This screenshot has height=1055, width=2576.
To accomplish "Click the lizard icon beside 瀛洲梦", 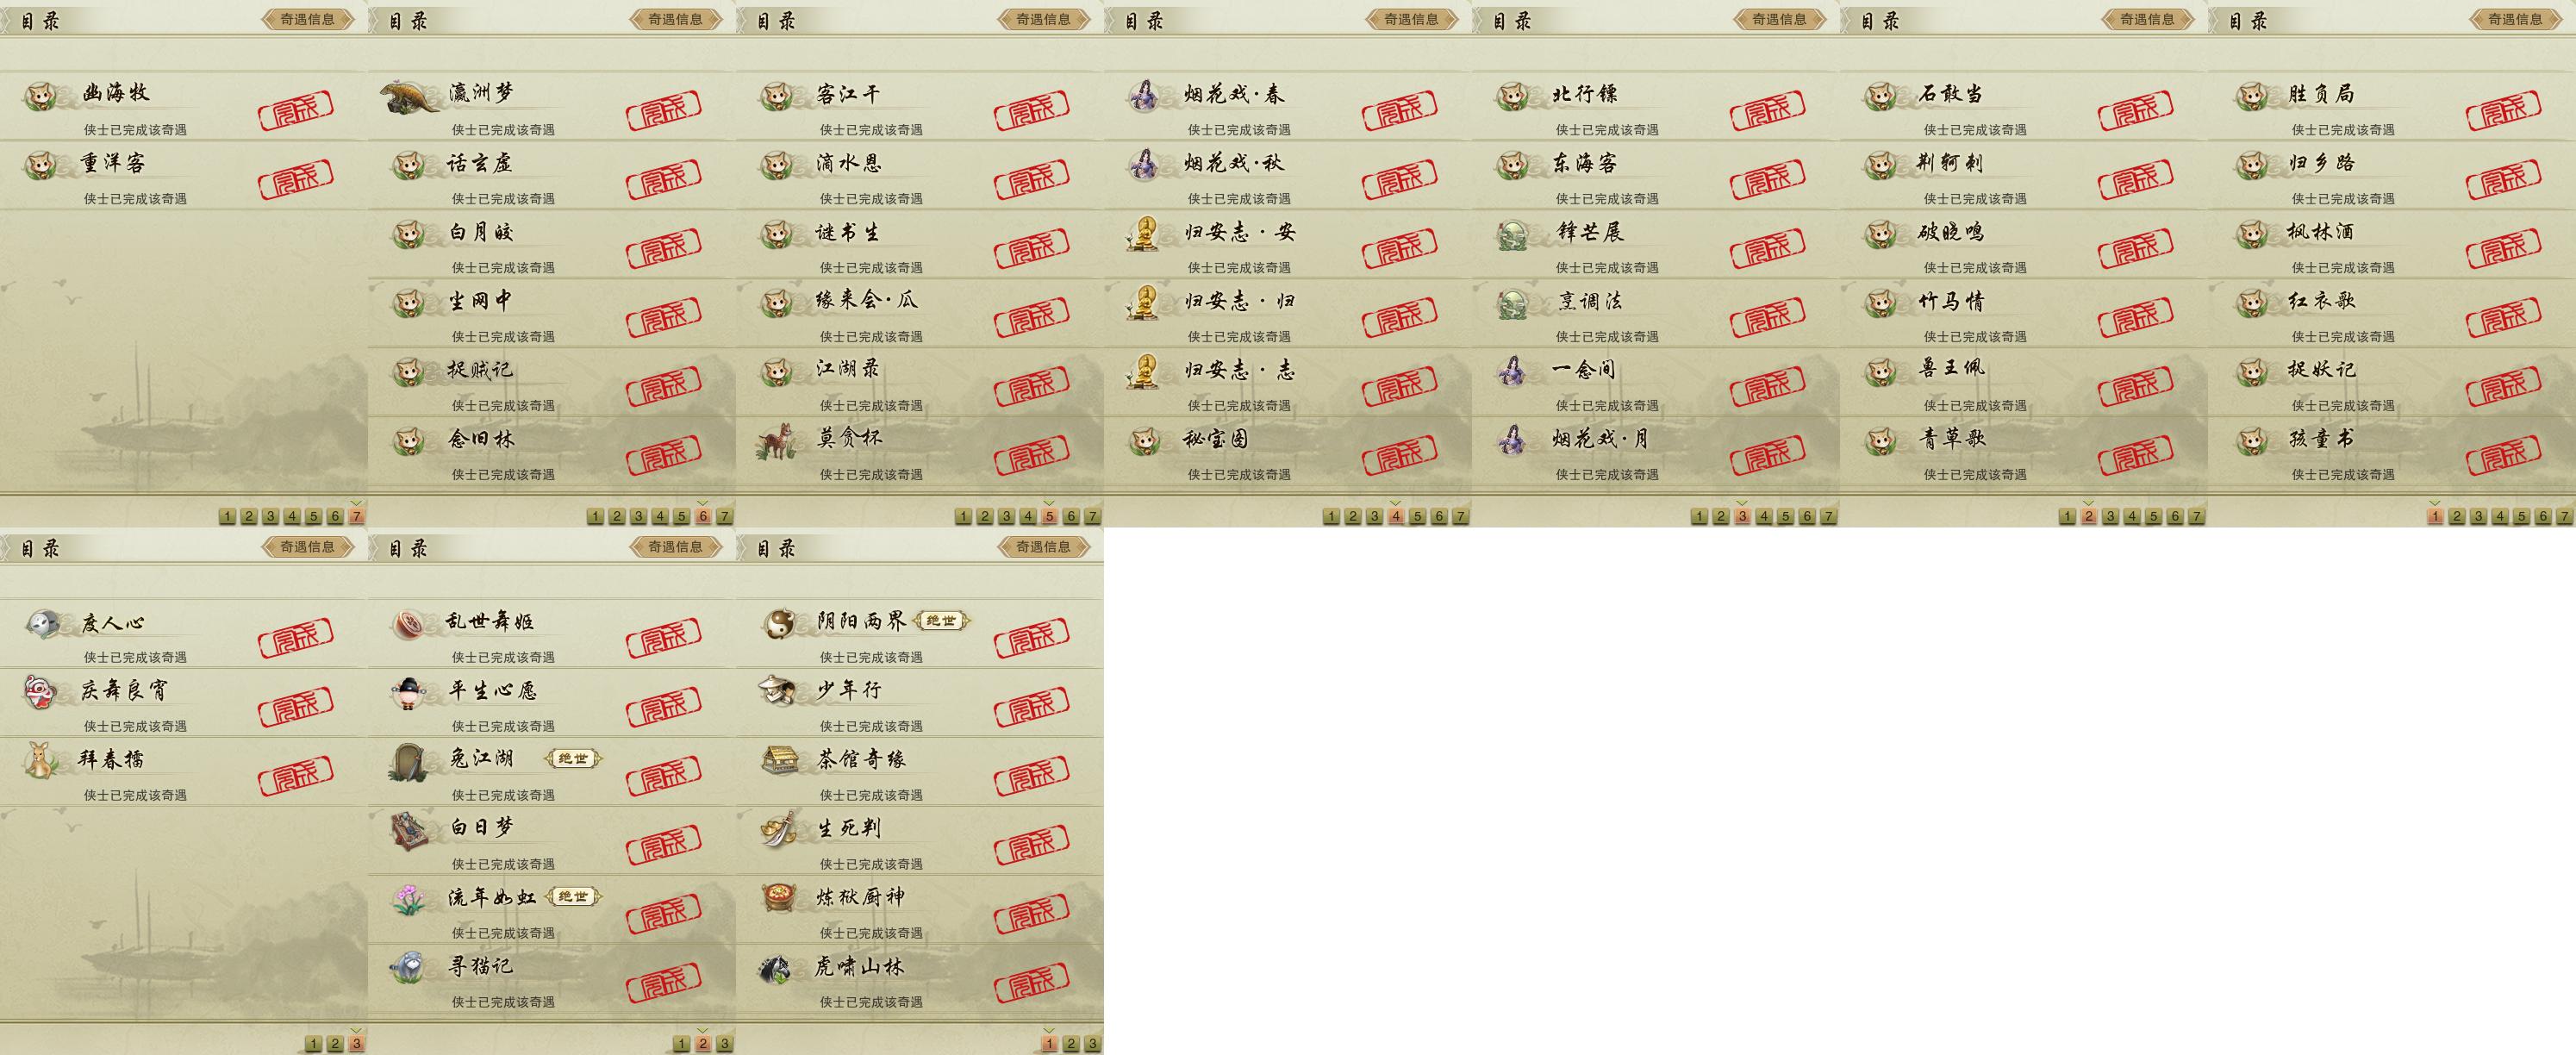I will (x=410, y=96).
